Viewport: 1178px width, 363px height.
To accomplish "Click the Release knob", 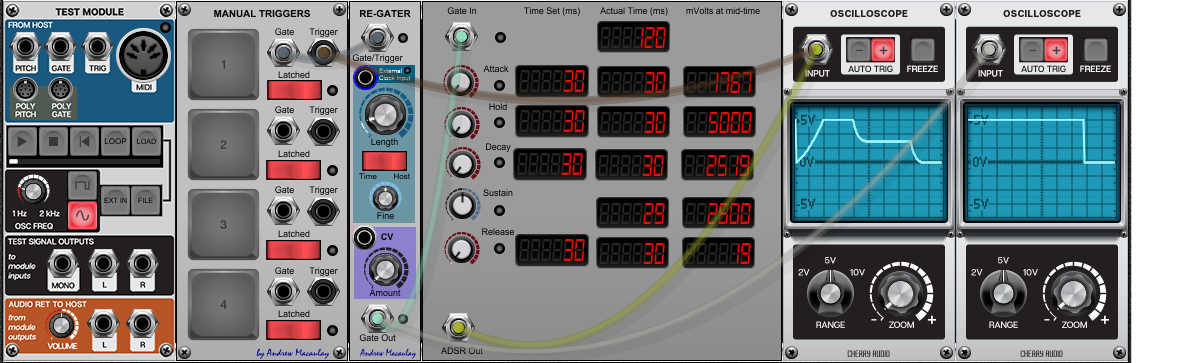I will tap(460, 247).
